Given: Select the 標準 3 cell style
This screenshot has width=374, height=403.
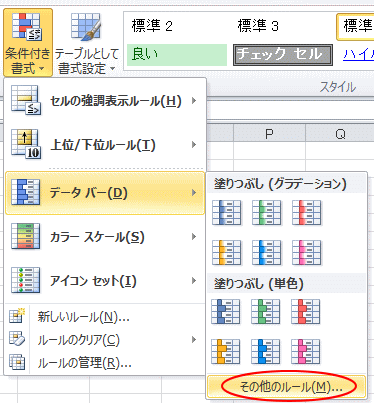Looking at the screenshot, I should (283, 26).
